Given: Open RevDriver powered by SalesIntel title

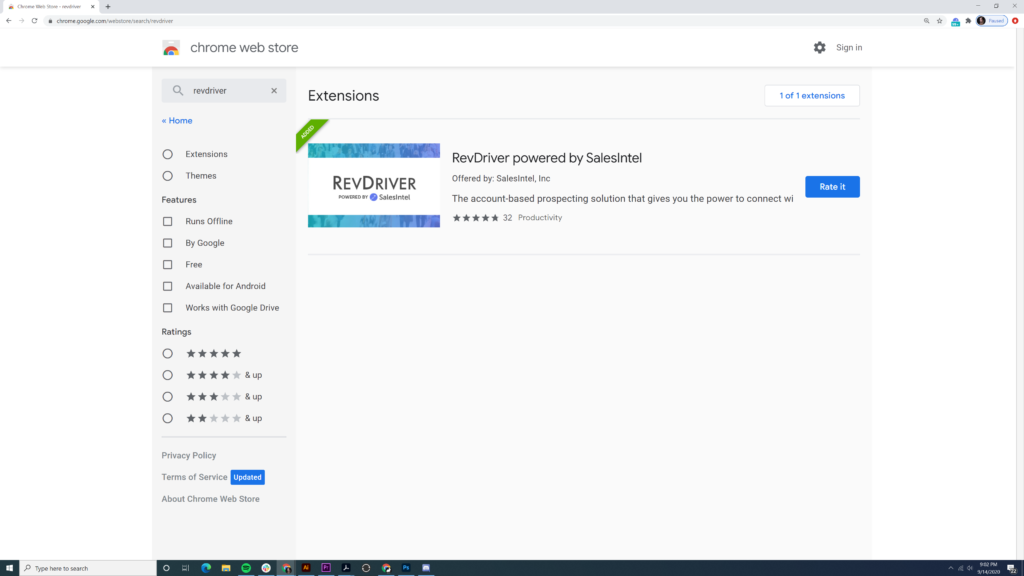Looking at the screenshot, I should point(547,158).
